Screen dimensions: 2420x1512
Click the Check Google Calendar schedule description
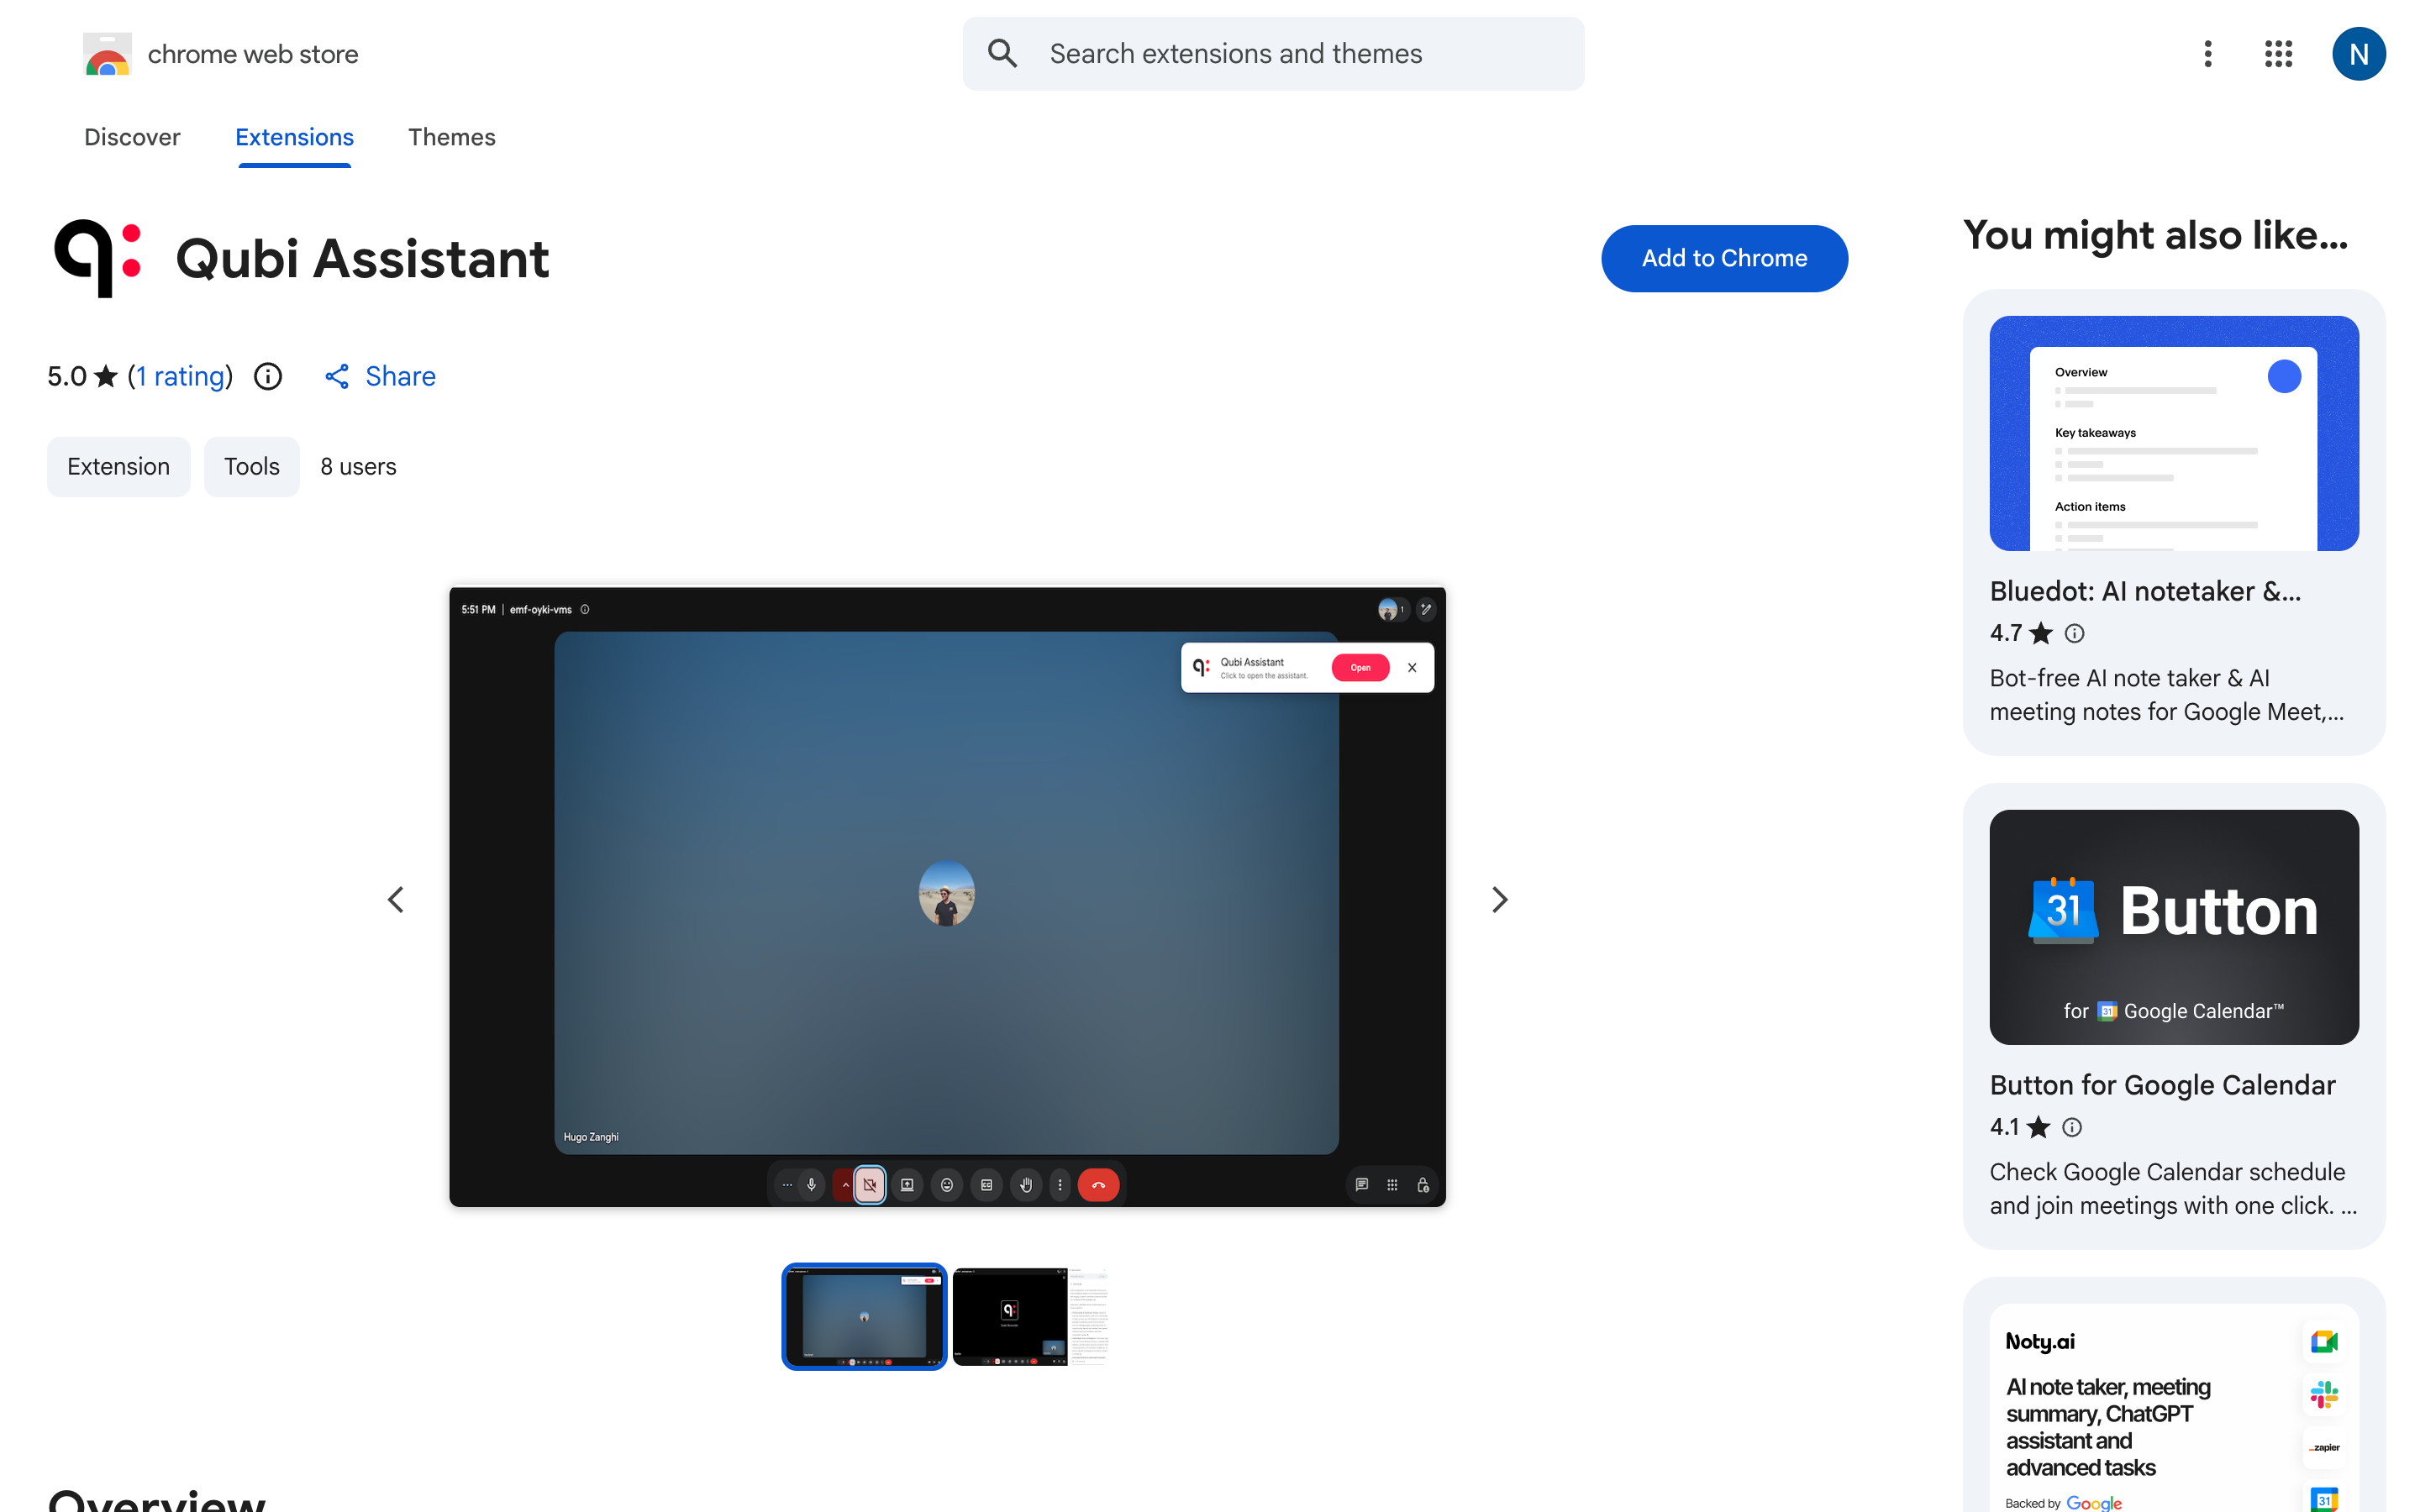point(2173,1189)
